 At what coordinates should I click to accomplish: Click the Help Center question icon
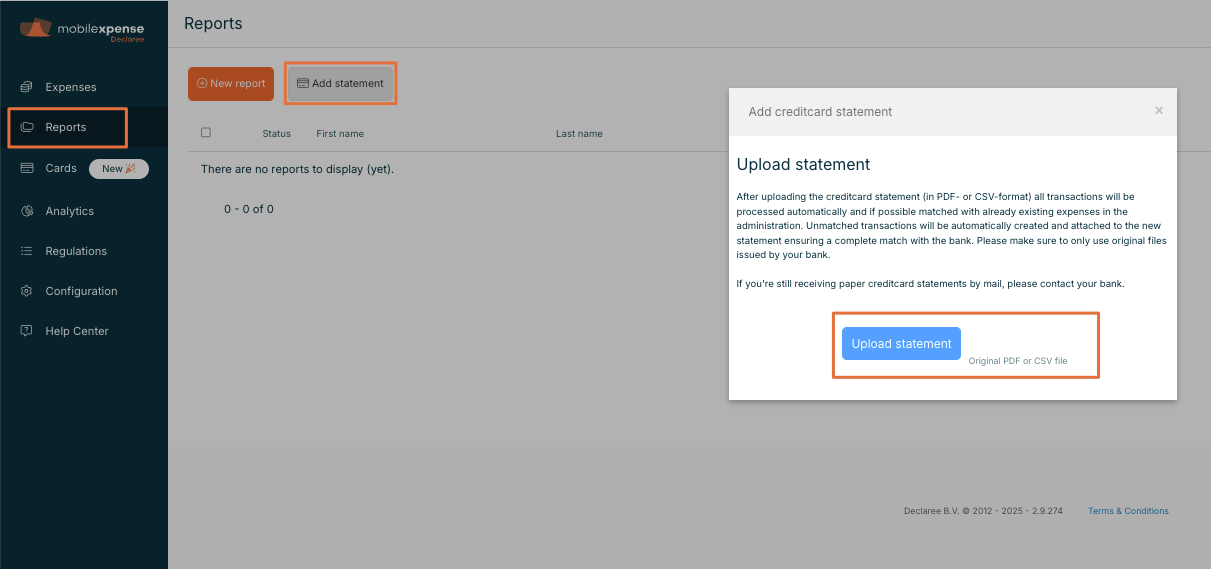[27, 331]
